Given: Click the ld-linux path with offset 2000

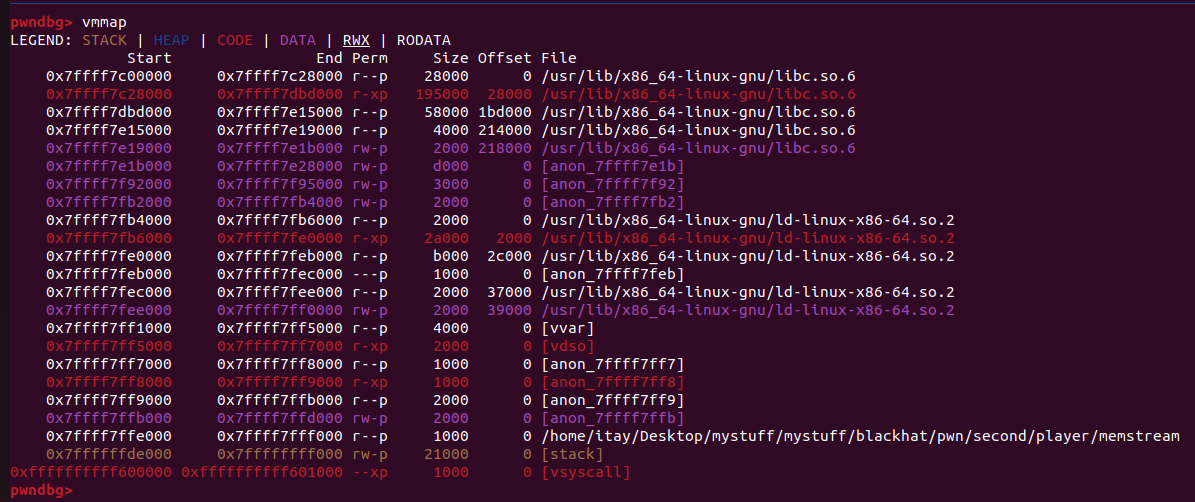Looking at the screenshot, I should pyautogui.click(x=748, y=238).
